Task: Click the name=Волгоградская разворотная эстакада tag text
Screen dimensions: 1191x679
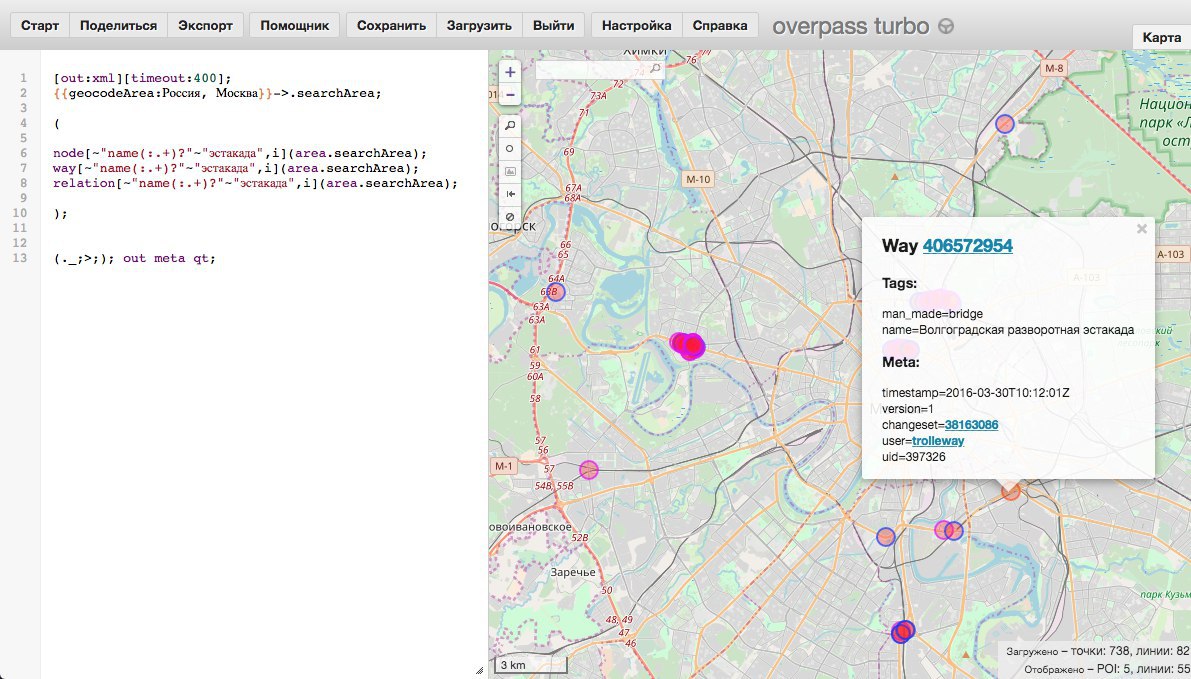Action: tap(1008, 330)
